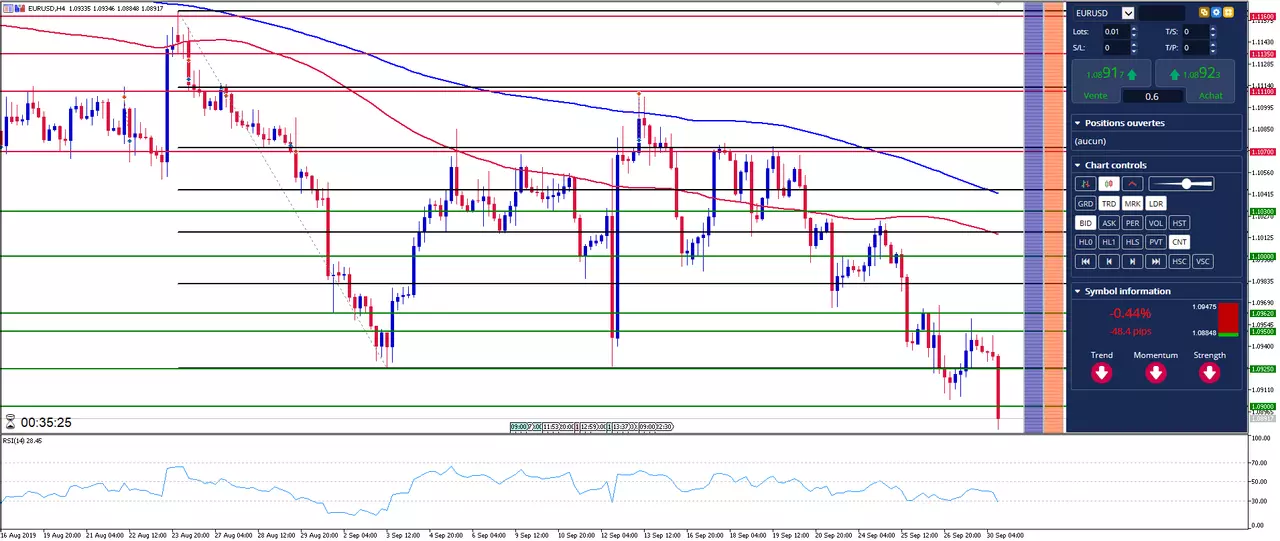Click the Trend down arrow indicator

[x=1101, y=373]
